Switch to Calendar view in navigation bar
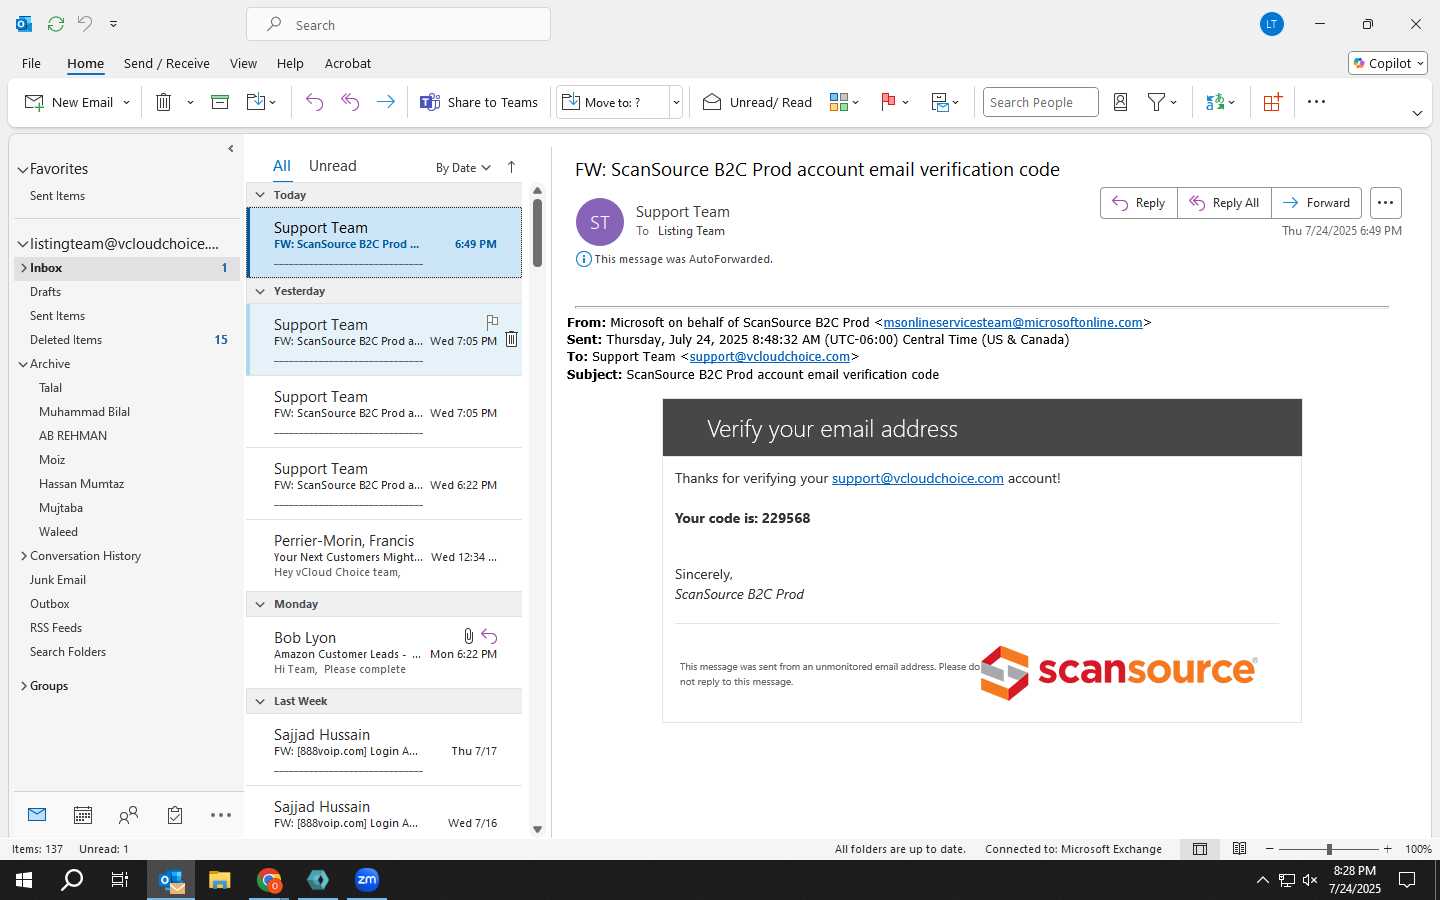Screen dimensions: 1440x900 coord(83,815)
